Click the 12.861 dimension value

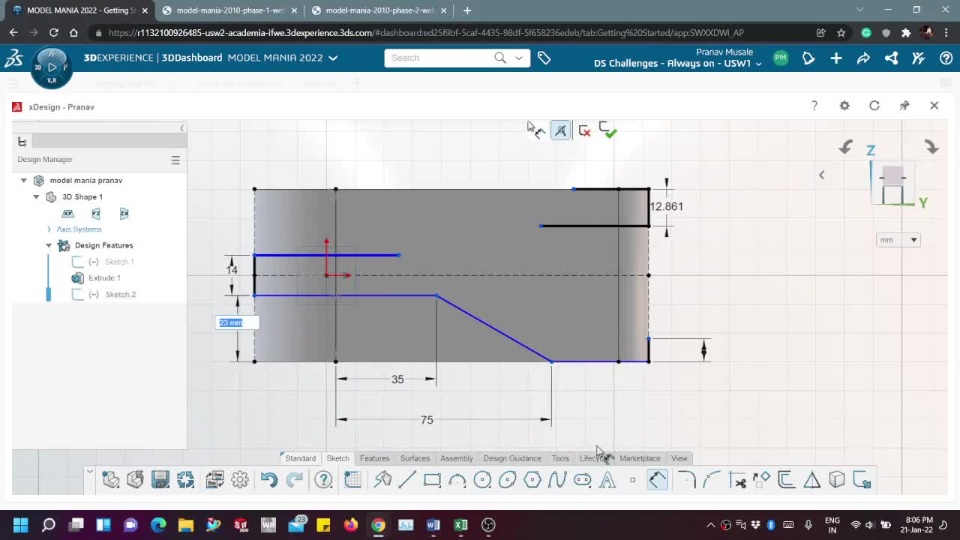[x=666, y=207]
